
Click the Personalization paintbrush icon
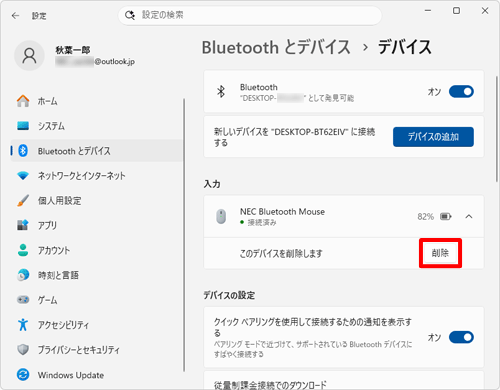pyautogui.click(x=23, y=200)
